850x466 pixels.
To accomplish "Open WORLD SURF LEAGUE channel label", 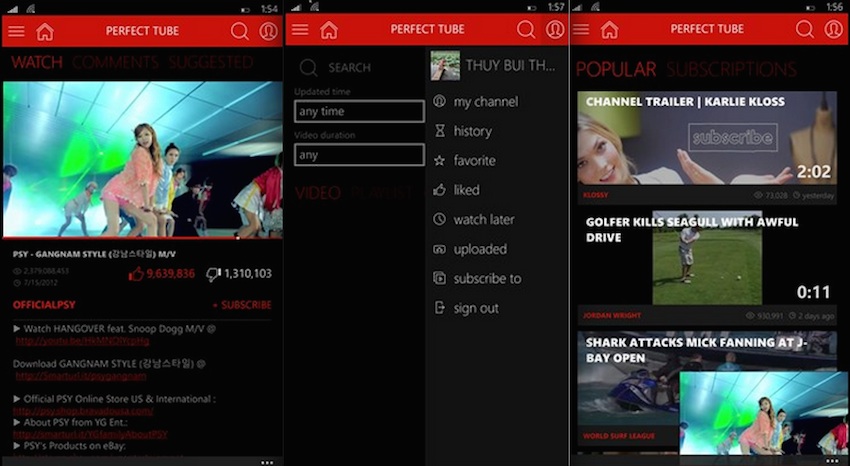I will pyautogui.click(x=619, y=436).
